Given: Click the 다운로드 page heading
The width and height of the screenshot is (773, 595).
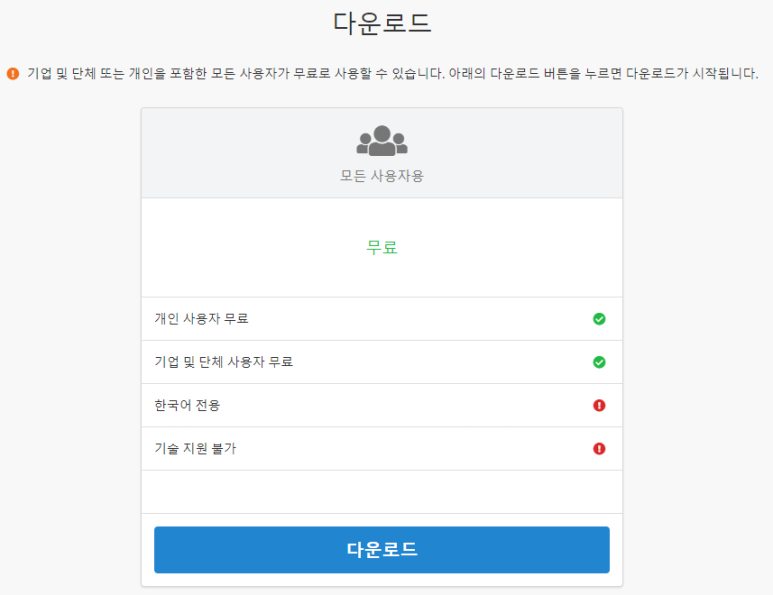Looking at the screenshot, I should pos(382,23).
